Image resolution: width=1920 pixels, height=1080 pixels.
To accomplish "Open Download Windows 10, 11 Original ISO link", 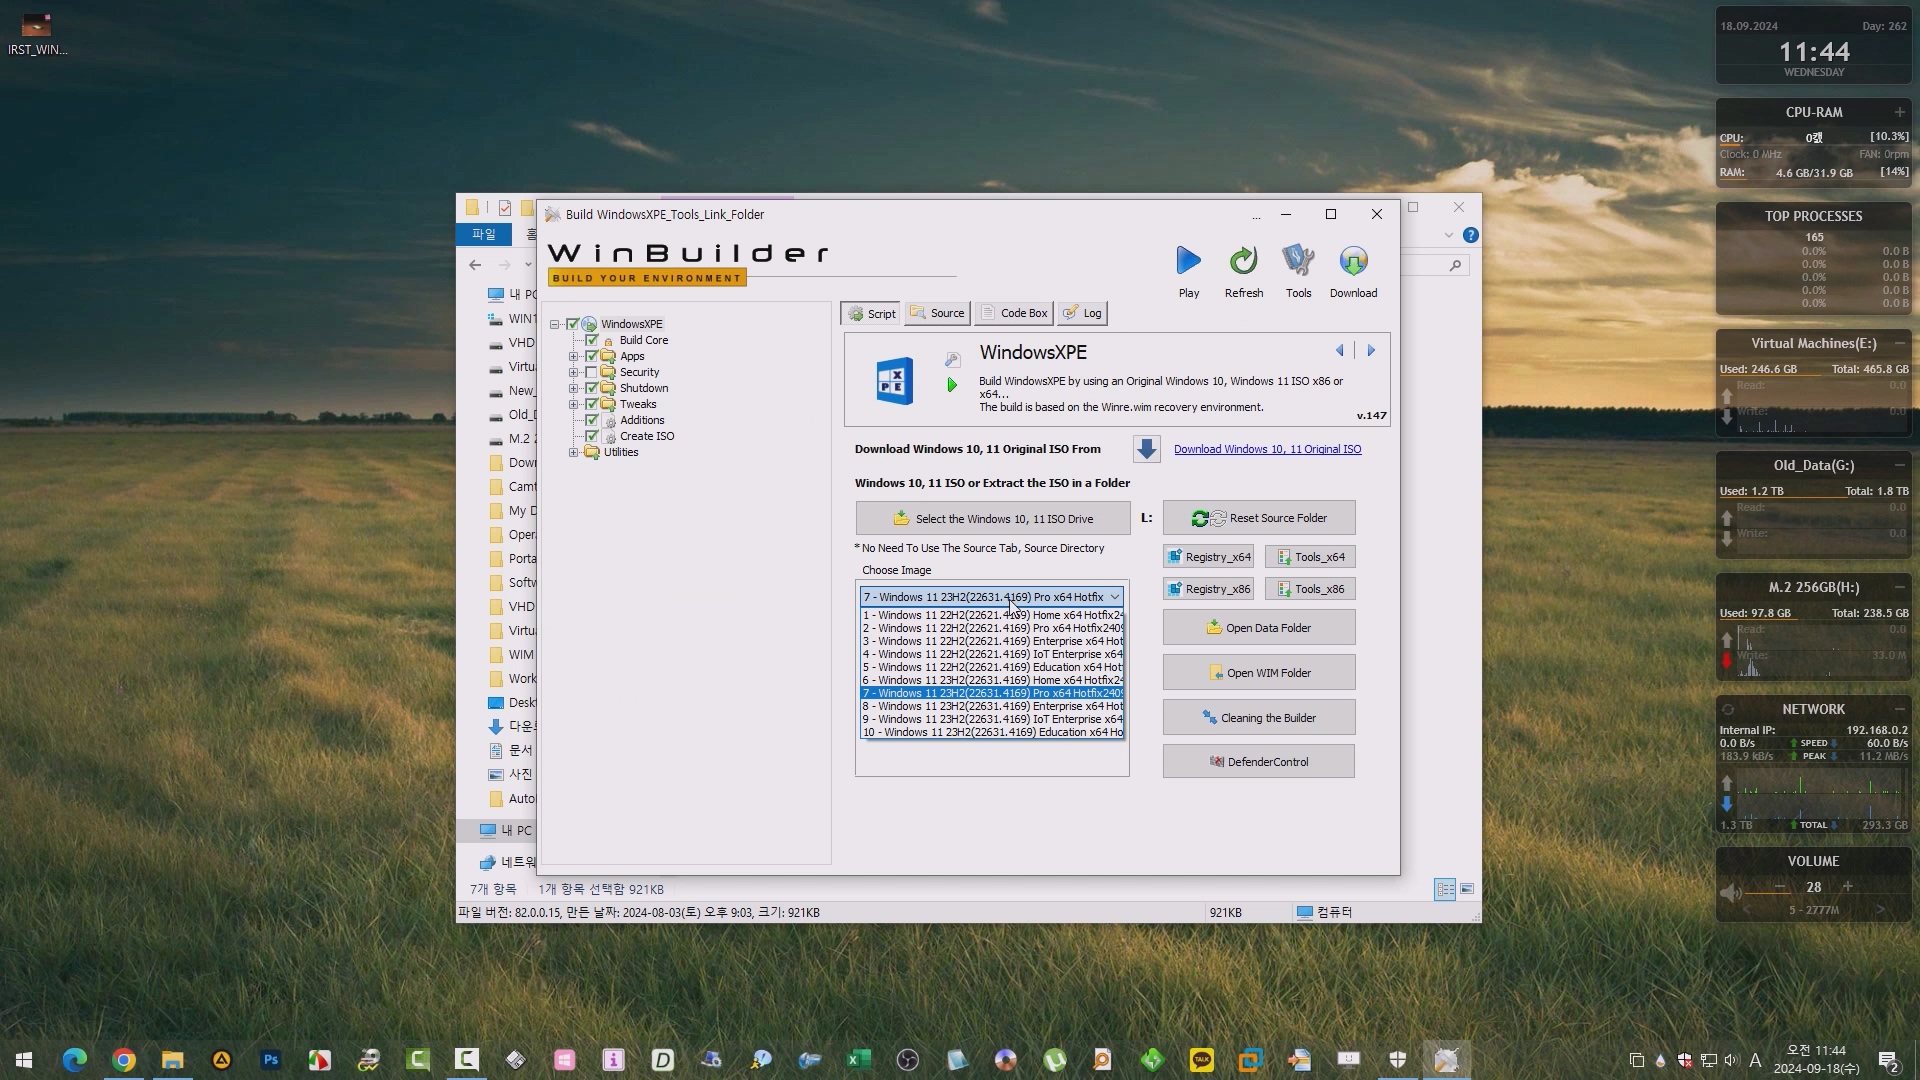I will click(x=1267, y=449).
